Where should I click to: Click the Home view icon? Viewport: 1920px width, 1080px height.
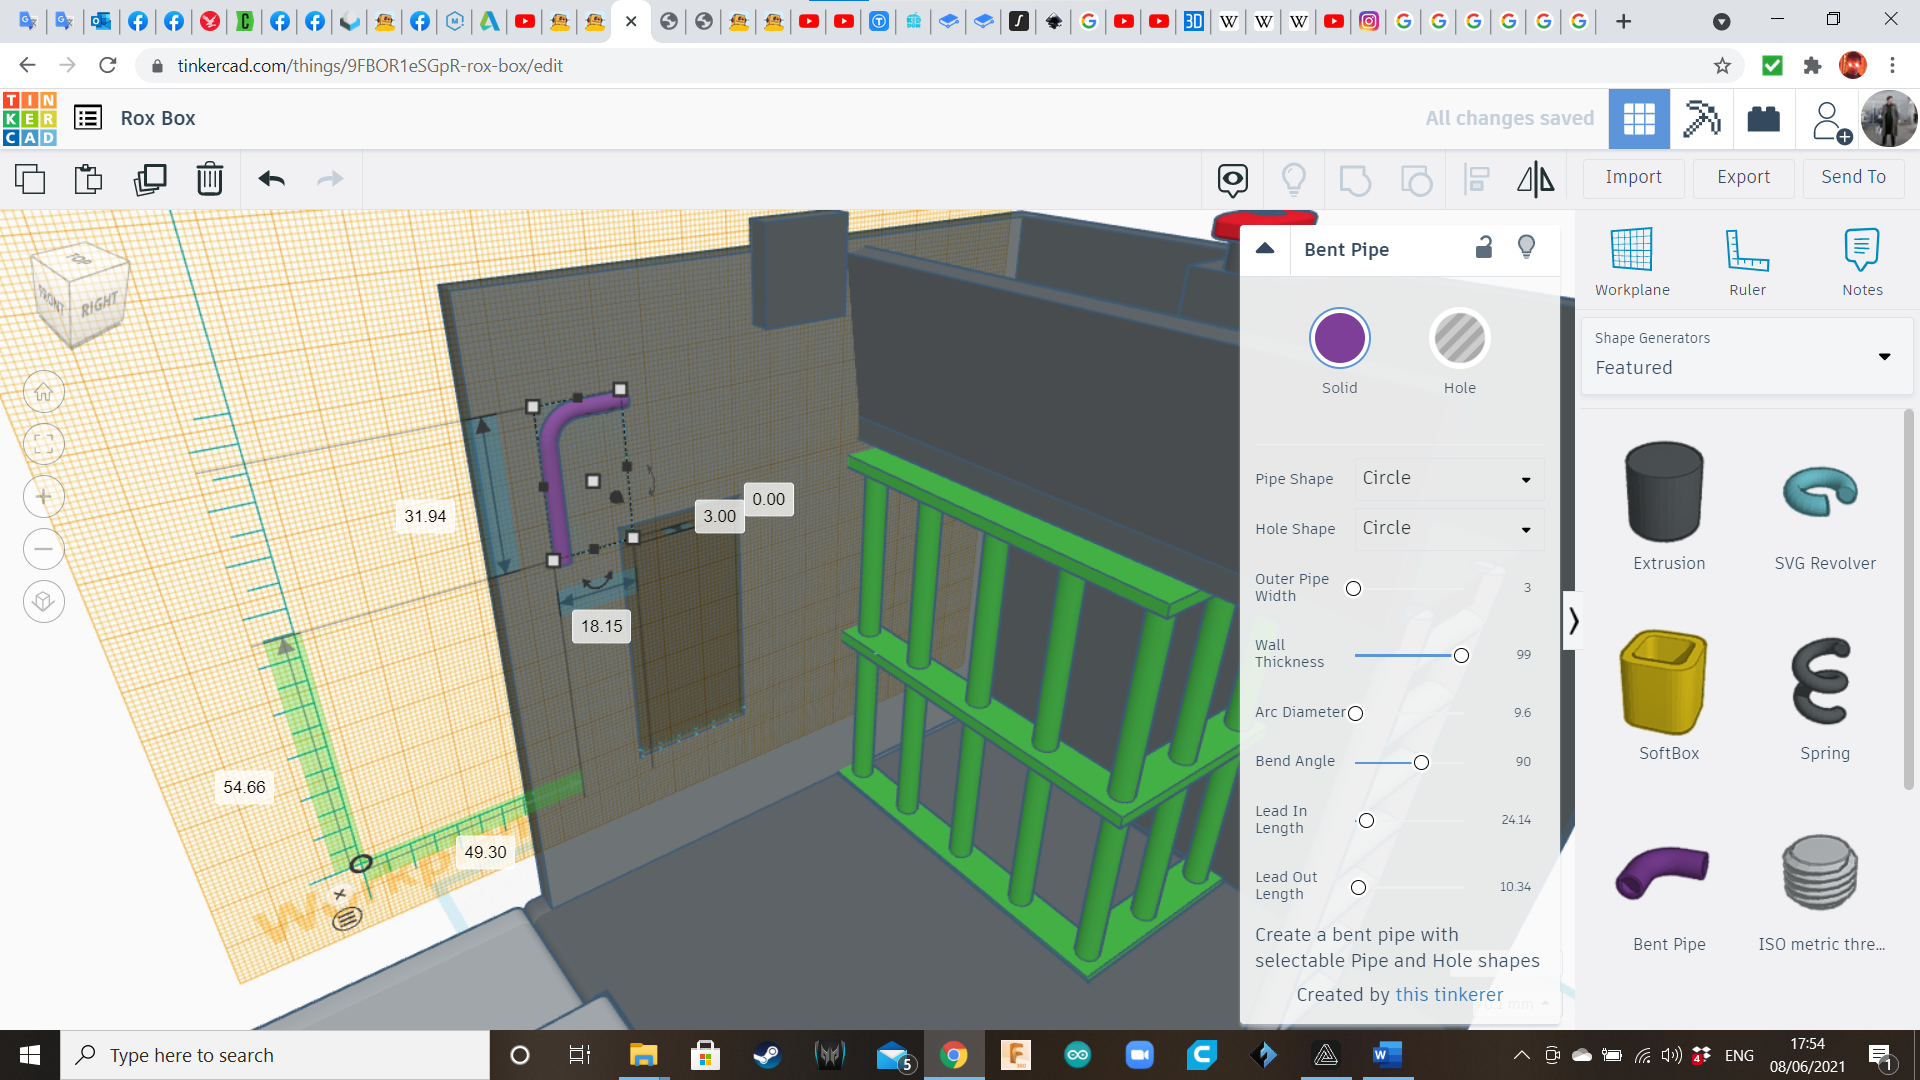[44, 392]
